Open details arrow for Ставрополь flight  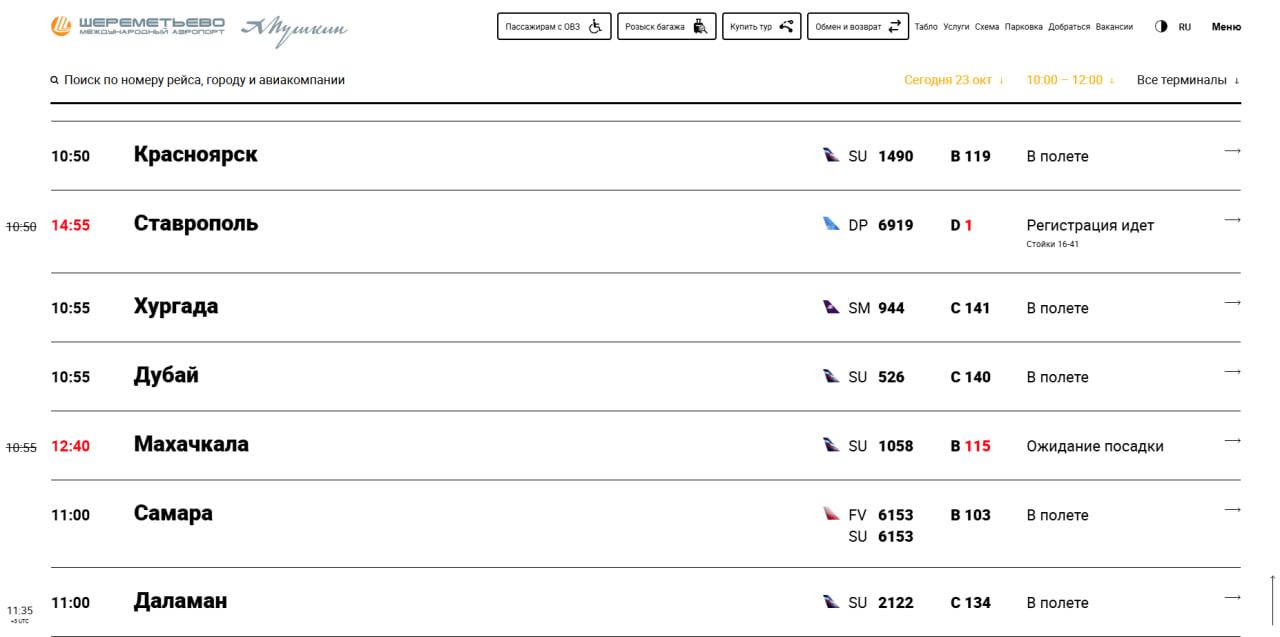[1232, 220]
